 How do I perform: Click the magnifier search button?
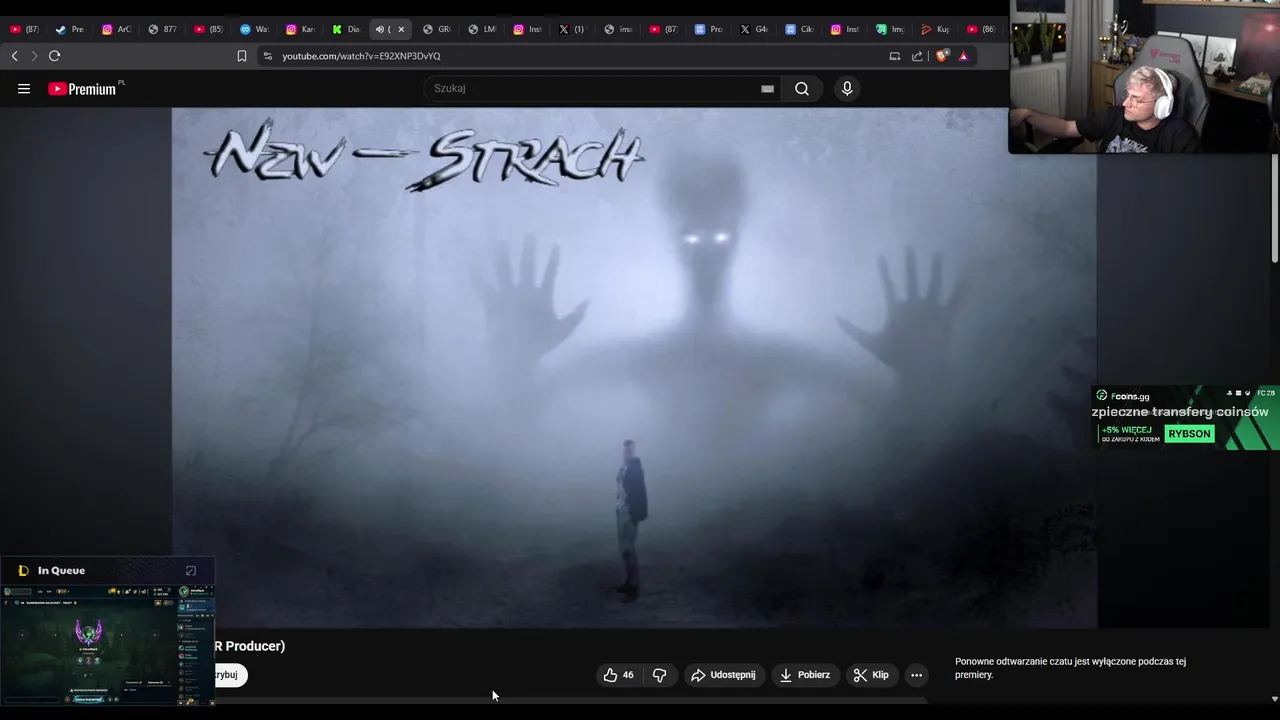click(802, 89)
